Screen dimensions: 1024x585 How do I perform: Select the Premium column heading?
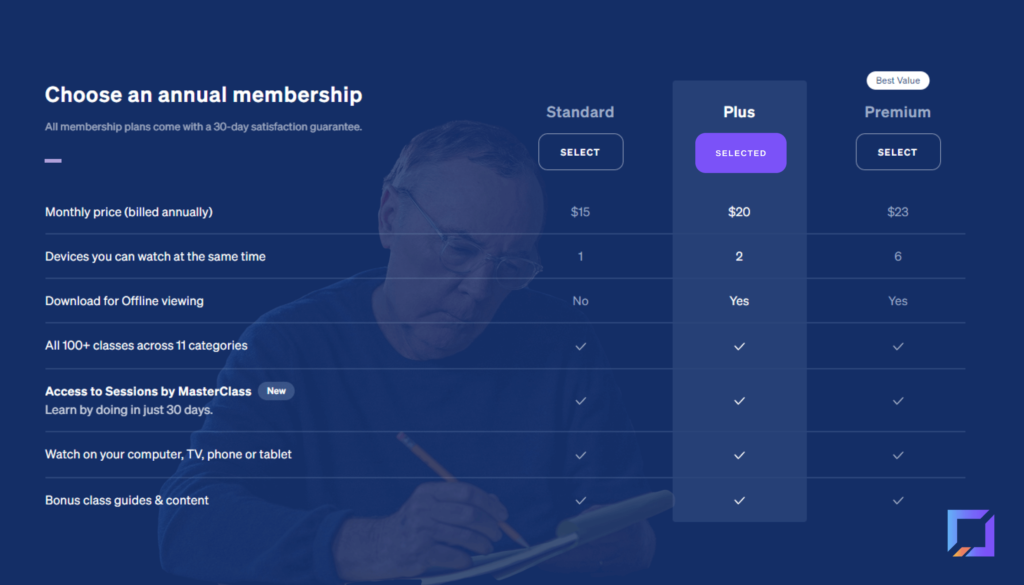click(x=898, y=112)
